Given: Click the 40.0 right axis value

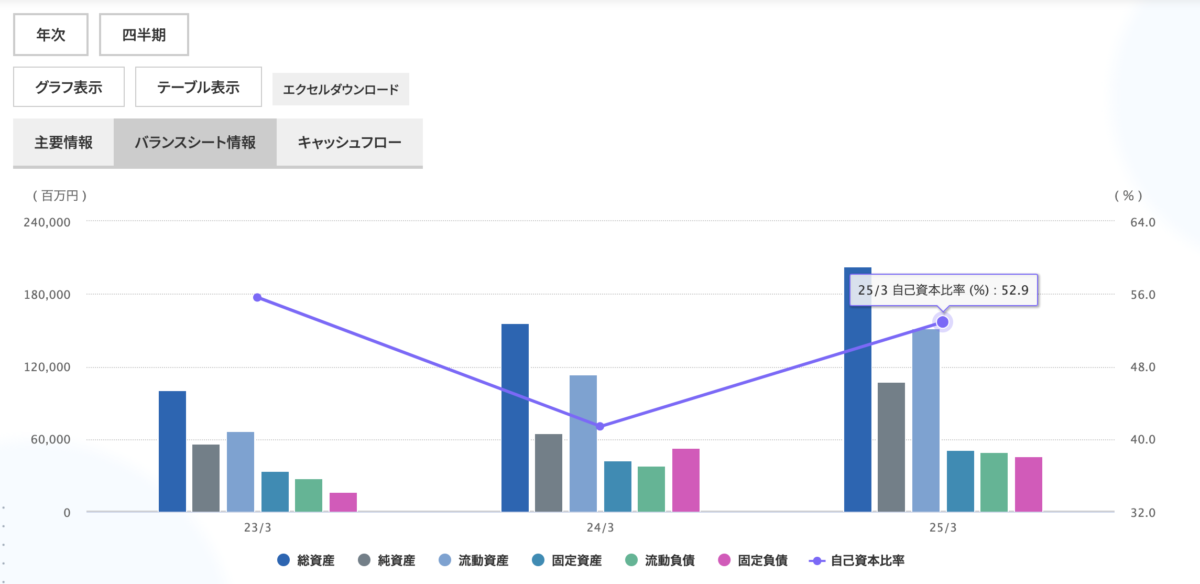Looking at the screenshot, I should click(1143, 440).
